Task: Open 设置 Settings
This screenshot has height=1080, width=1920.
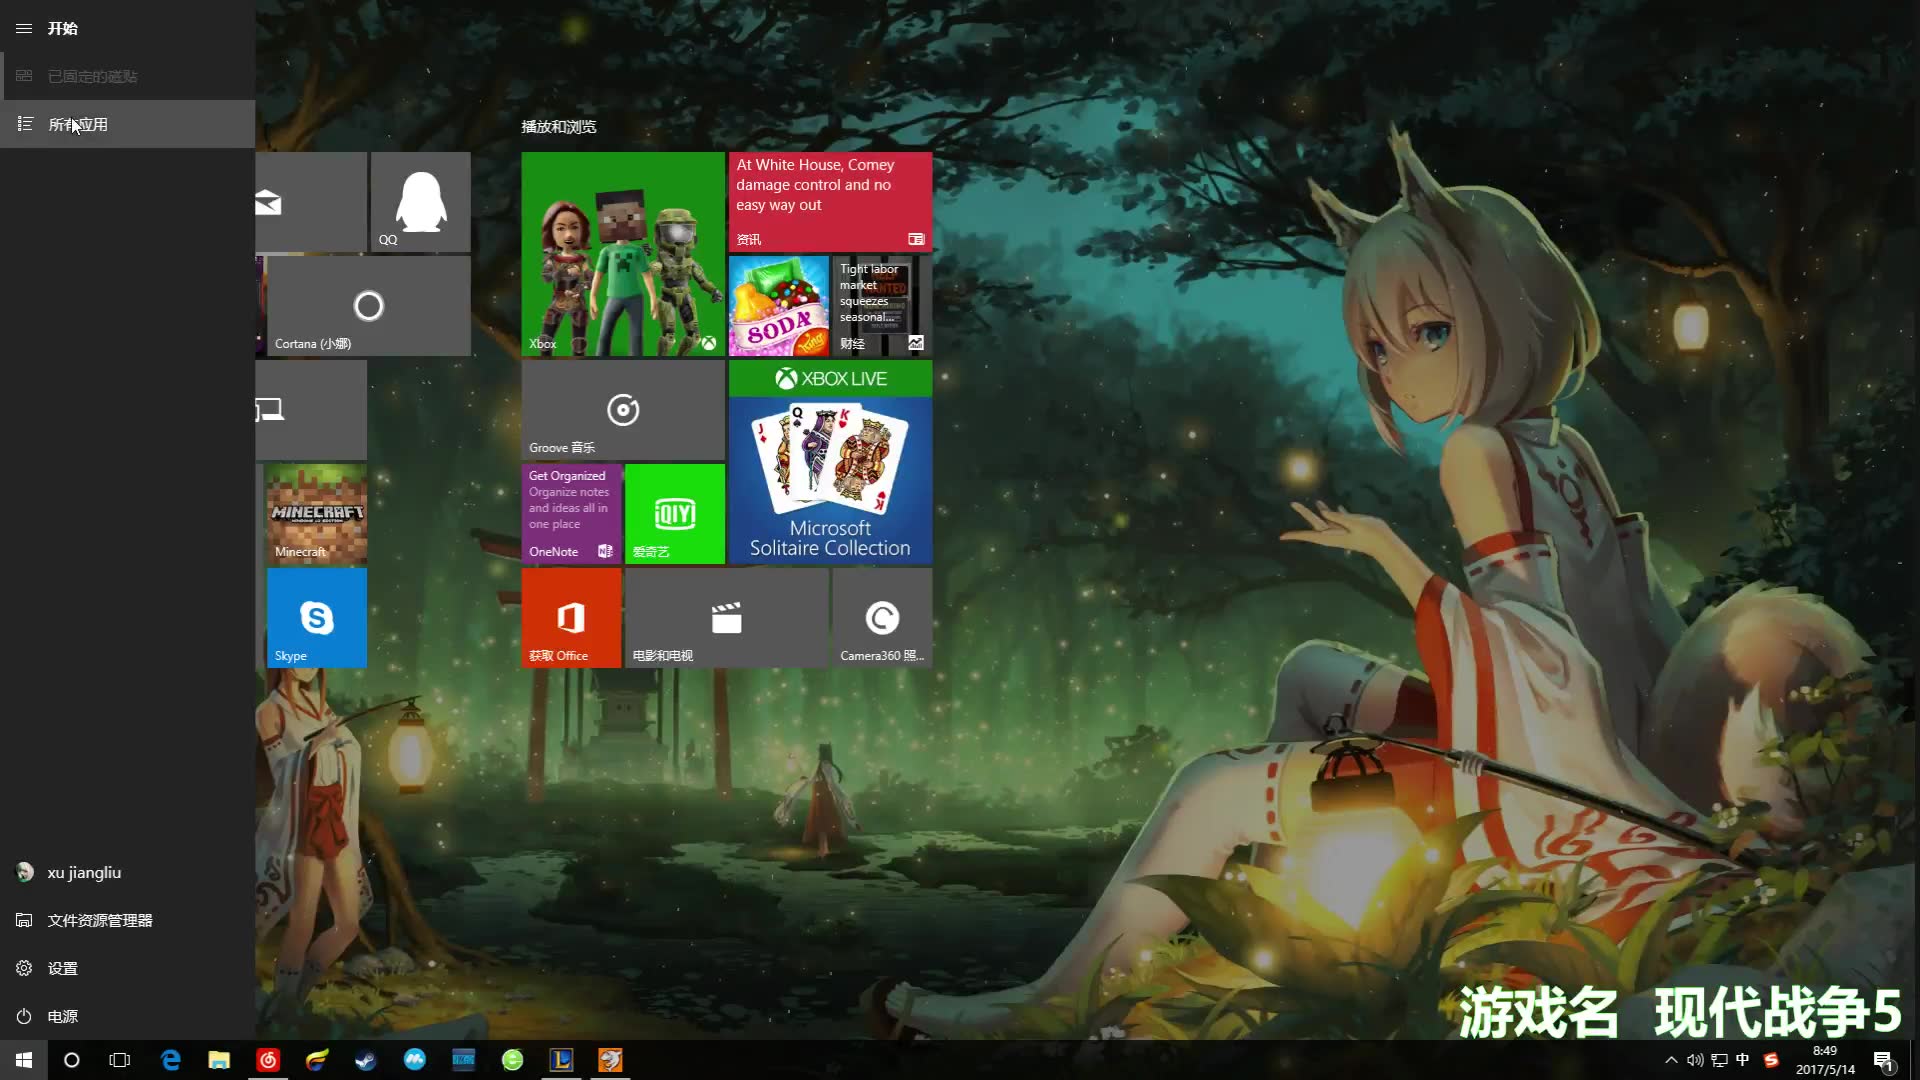Action: [x=127, y=968]
